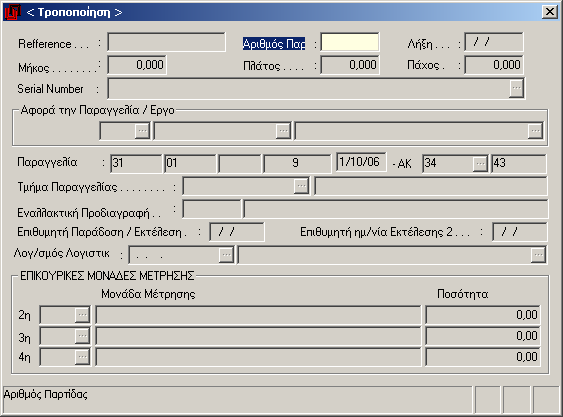Click the Παραγγελία field showing 01
This screenshot has height=417, width=563.
click(x=190, y=164)
